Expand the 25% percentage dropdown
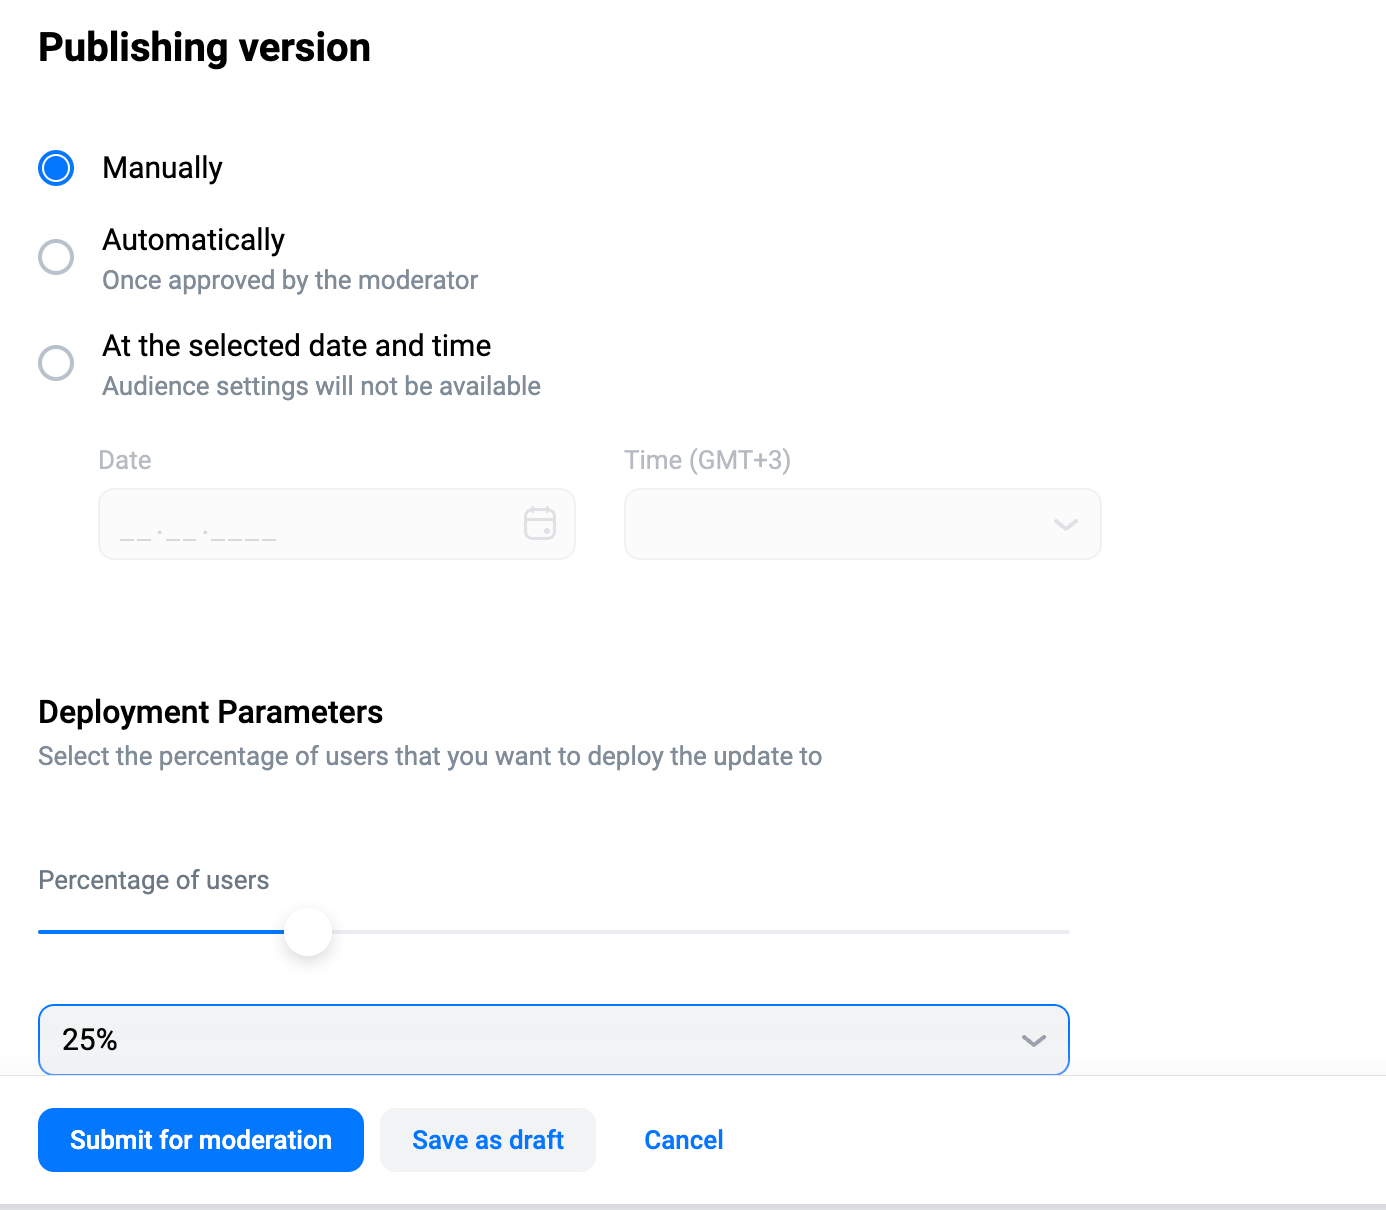Viewport: 1386px width, 1210px height. [x=554, y=1040]
